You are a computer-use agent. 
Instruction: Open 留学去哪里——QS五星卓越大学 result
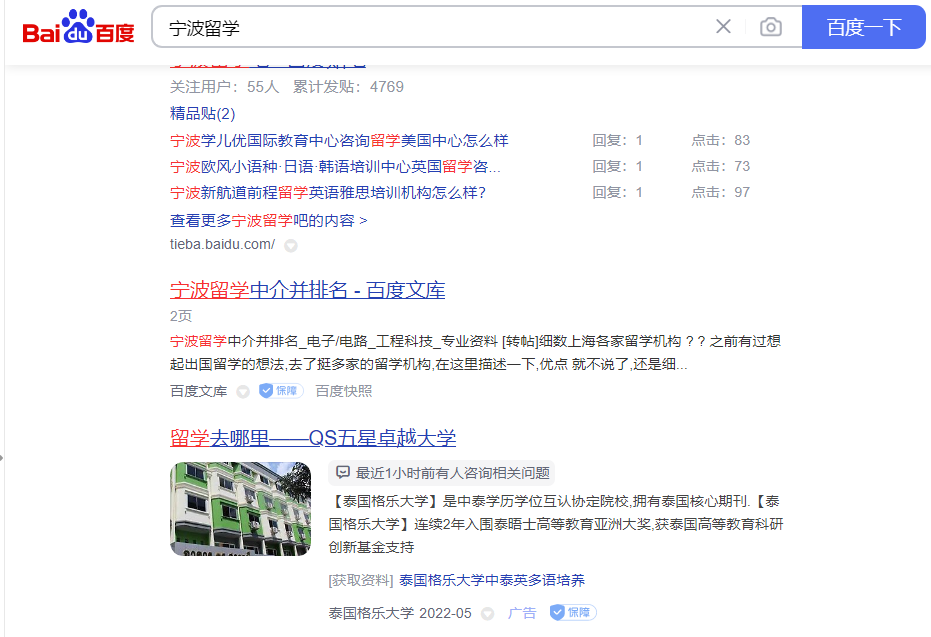[313, 439]
